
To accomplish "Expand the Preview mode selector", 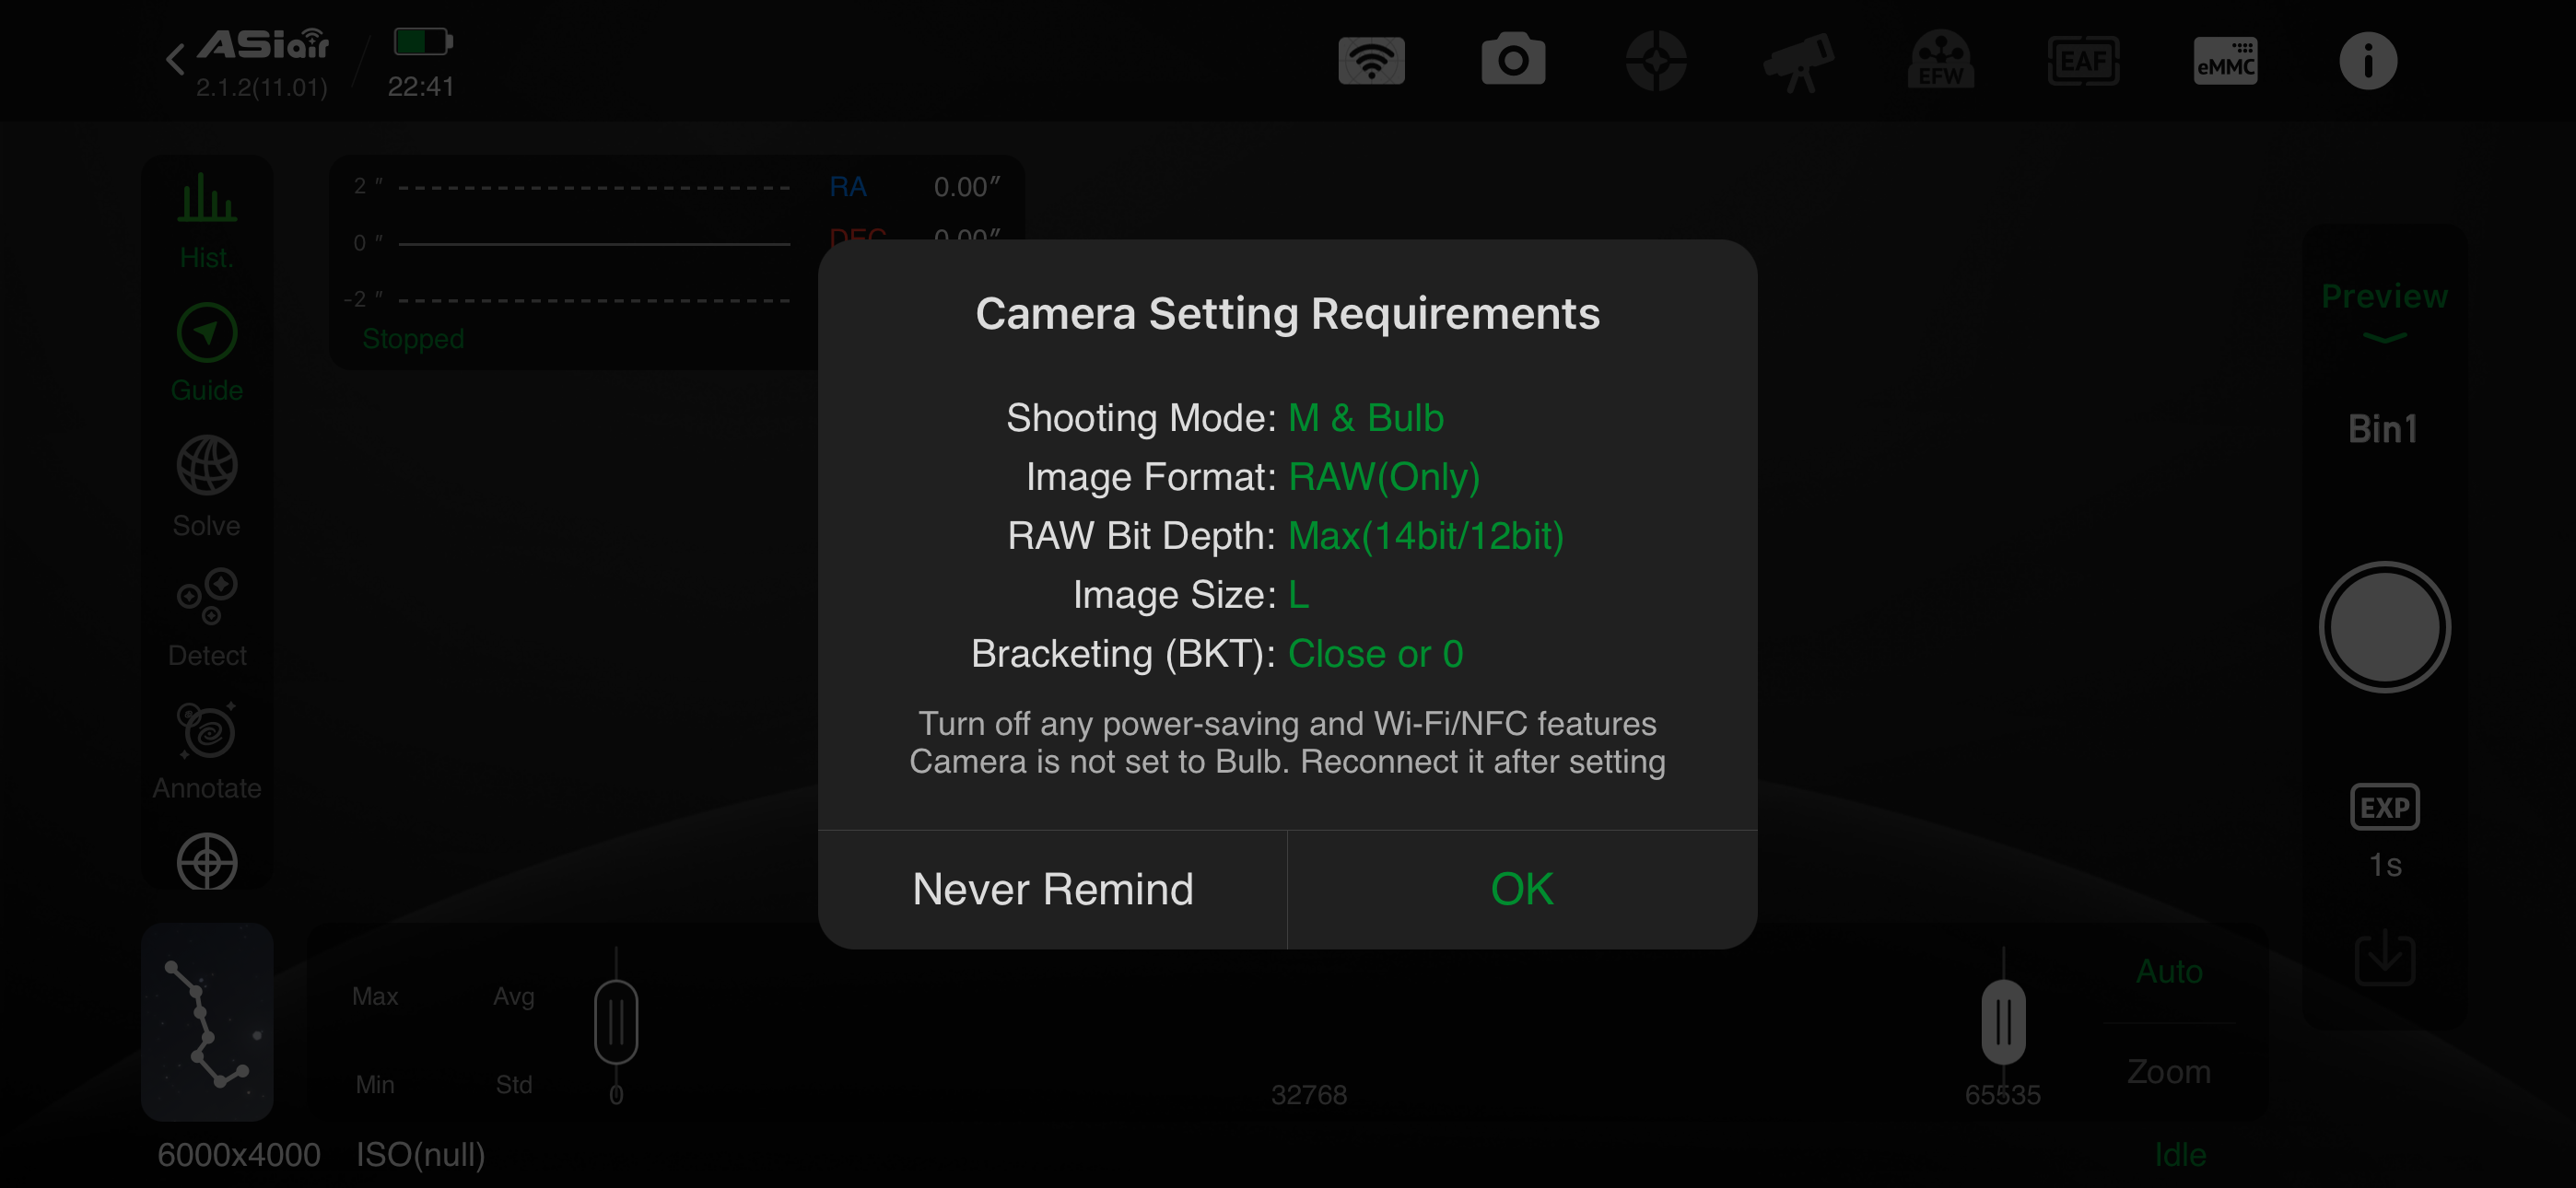I will click(2384, 310).
